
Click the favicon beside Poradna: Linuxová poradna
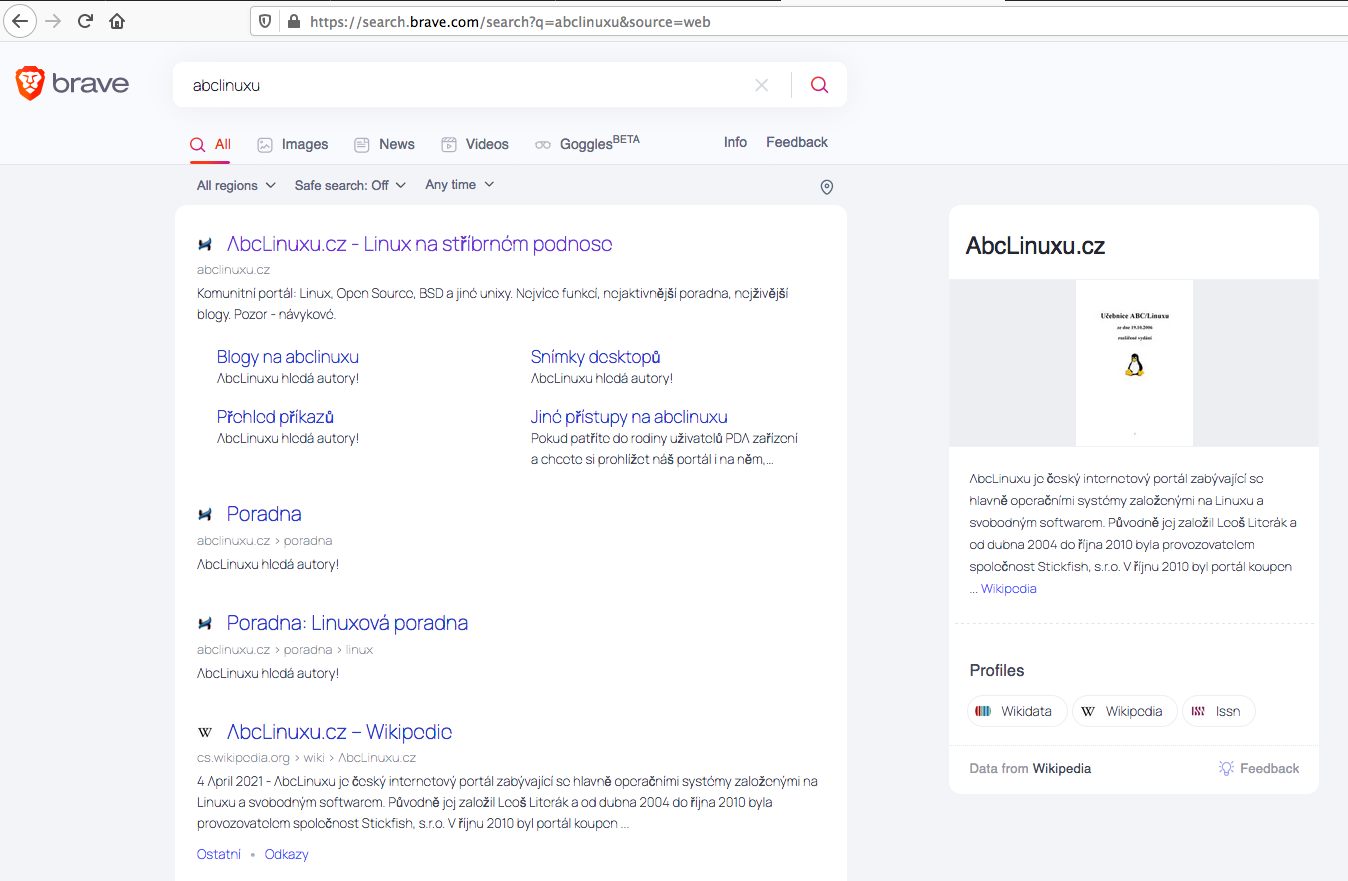point(205,623)
